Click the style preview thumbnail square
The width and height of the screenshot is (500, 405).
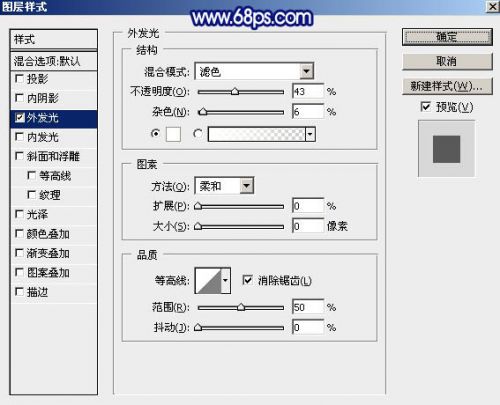(x=446, y=149)
